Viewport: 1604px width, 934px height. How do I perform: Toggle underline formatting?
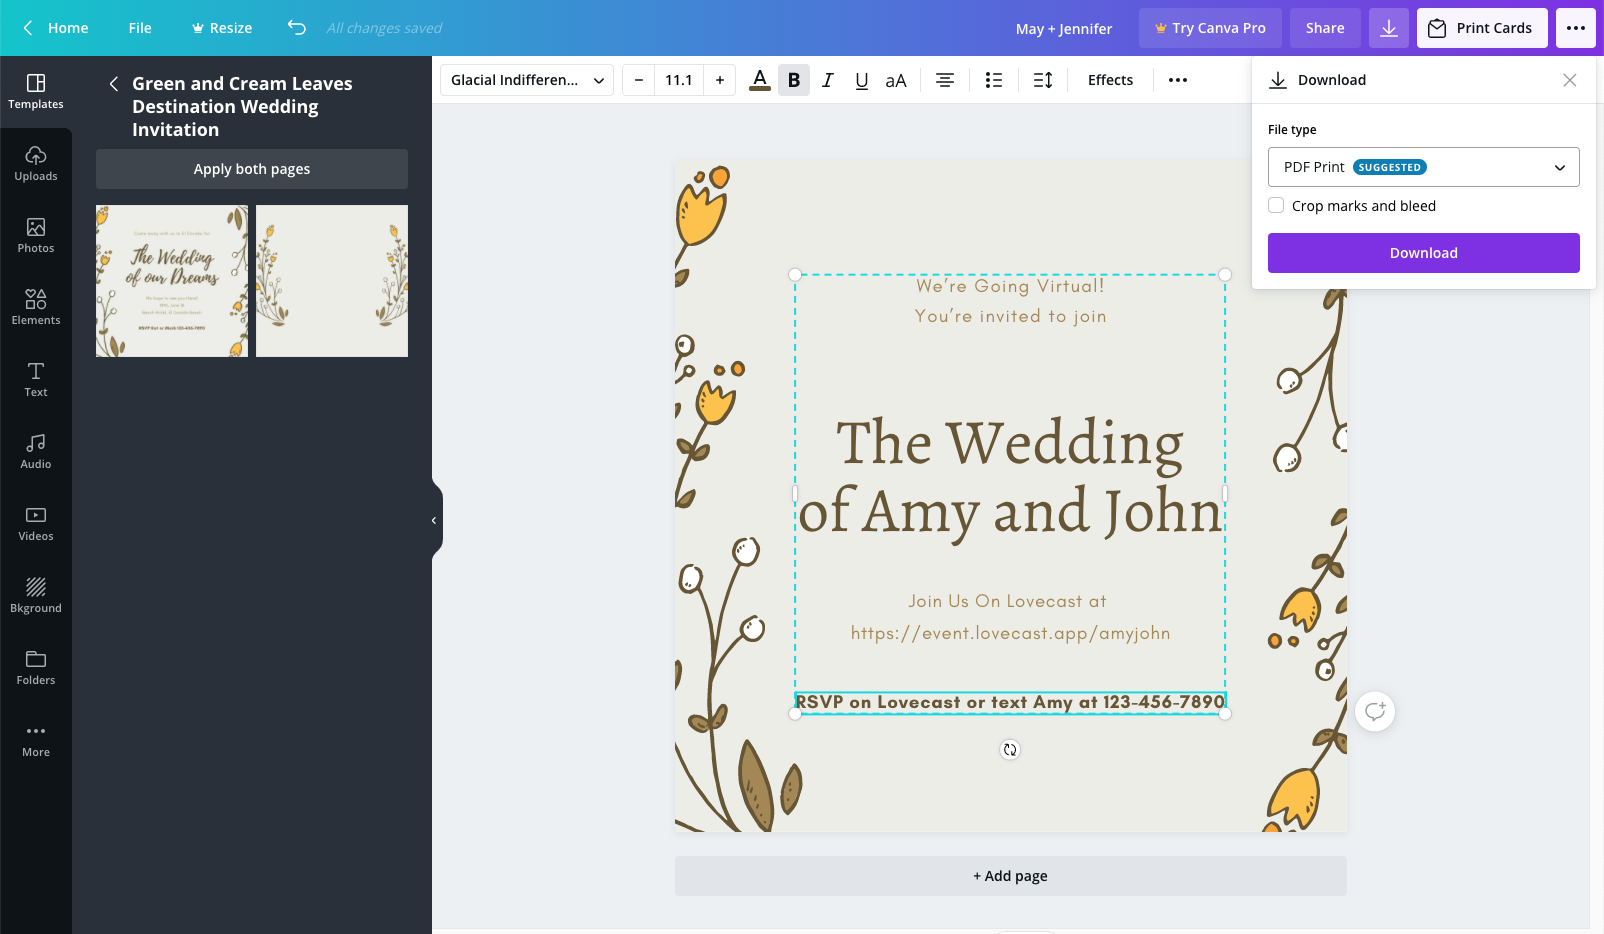(x=862, y=80)
